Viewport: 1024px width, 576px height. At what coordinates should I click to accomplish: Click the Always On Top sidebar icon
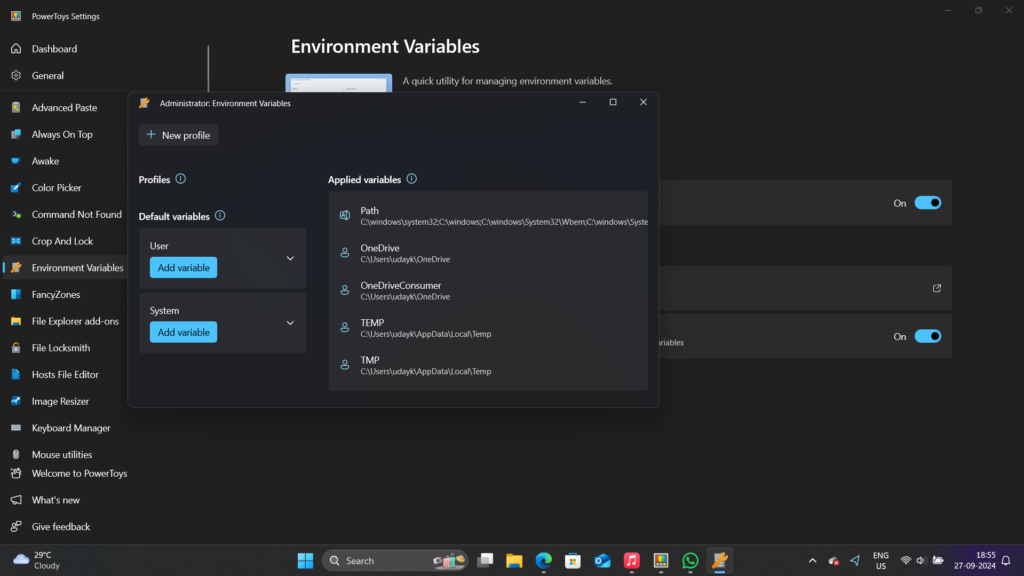point(16,135)
